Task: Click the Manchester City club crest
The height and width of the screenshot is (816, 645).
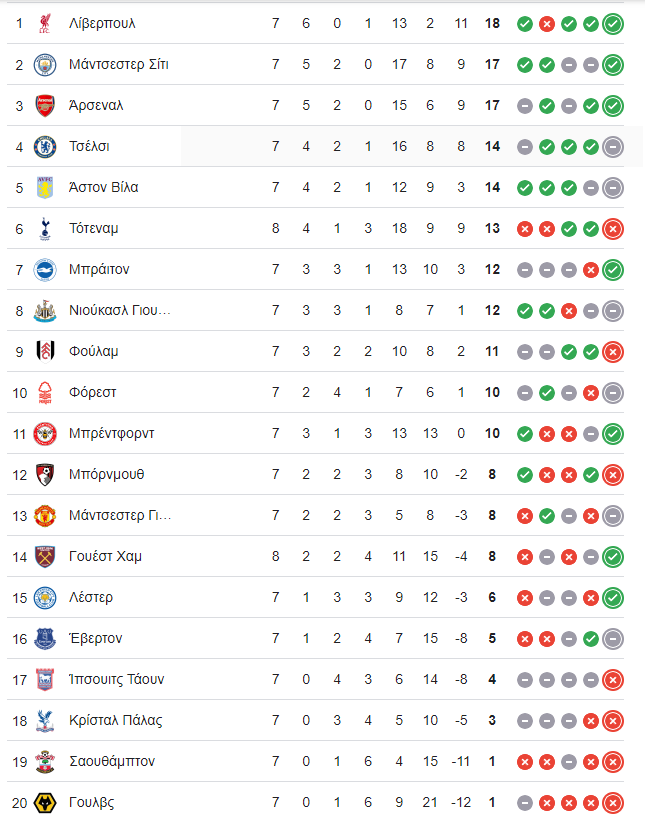Action: click(x=45, y=65)
